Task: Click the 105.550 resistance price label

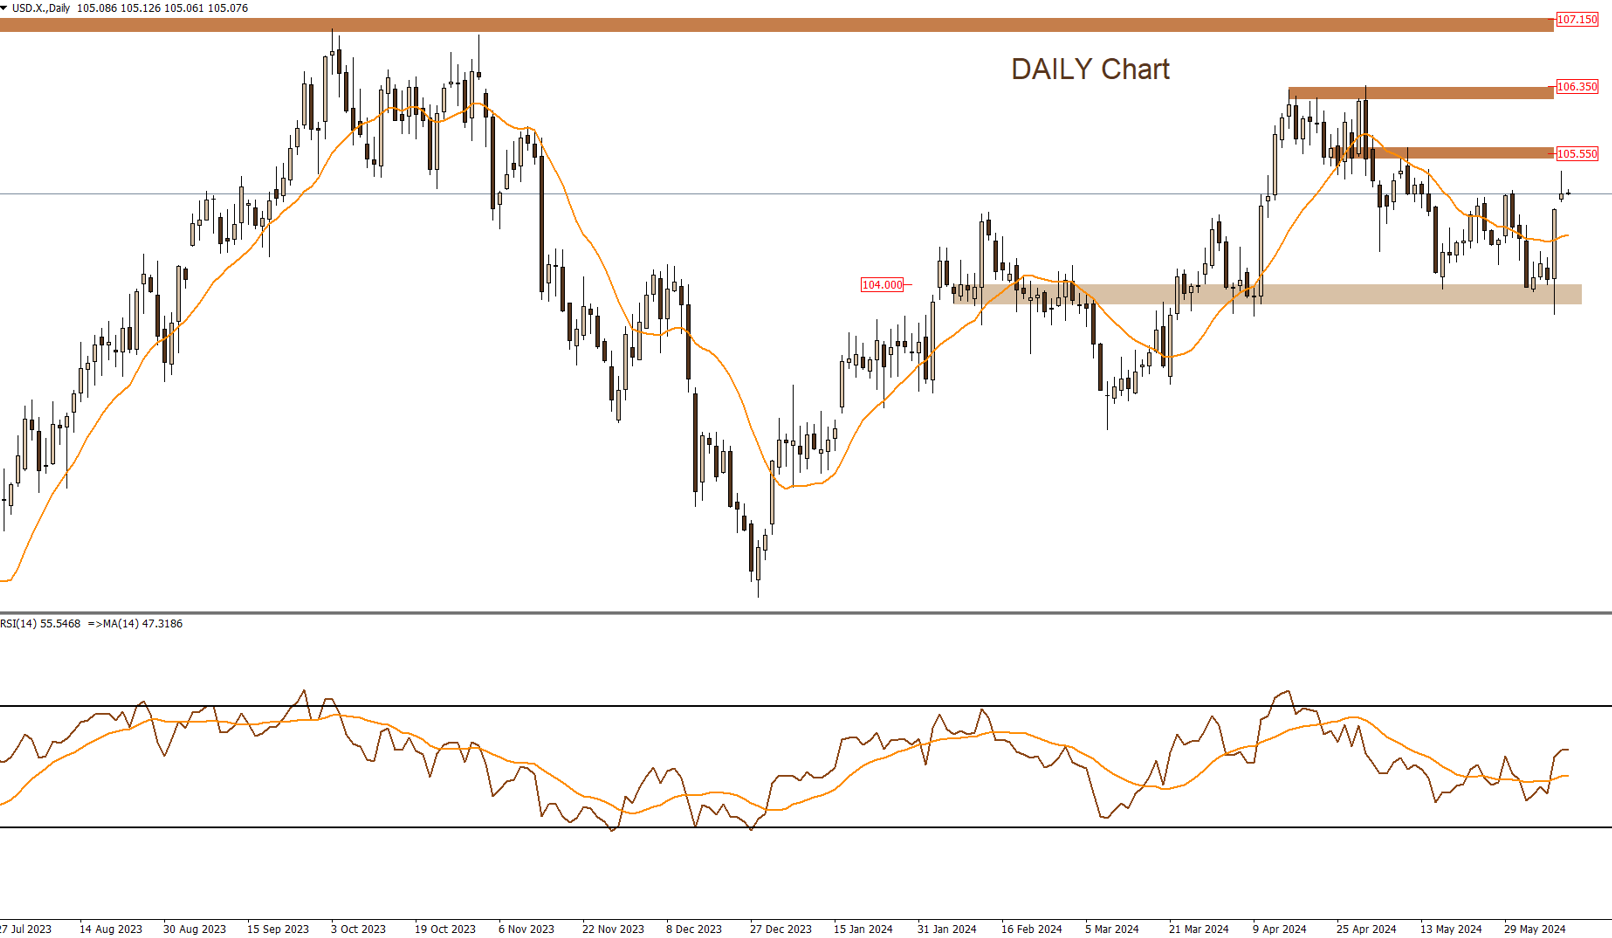Action: (x=1577, y=154)
